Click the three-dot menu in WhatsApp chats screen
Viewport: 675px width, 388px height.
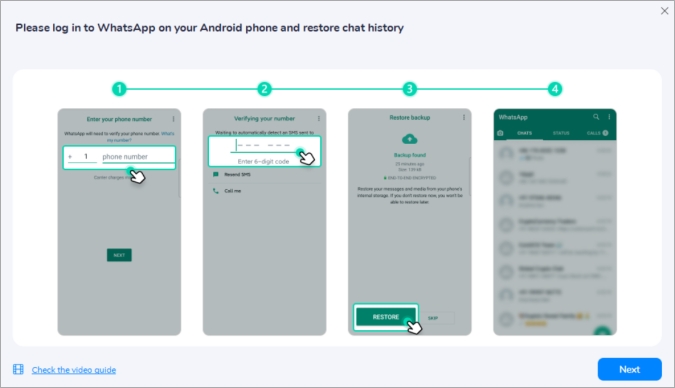click(609, 117)
